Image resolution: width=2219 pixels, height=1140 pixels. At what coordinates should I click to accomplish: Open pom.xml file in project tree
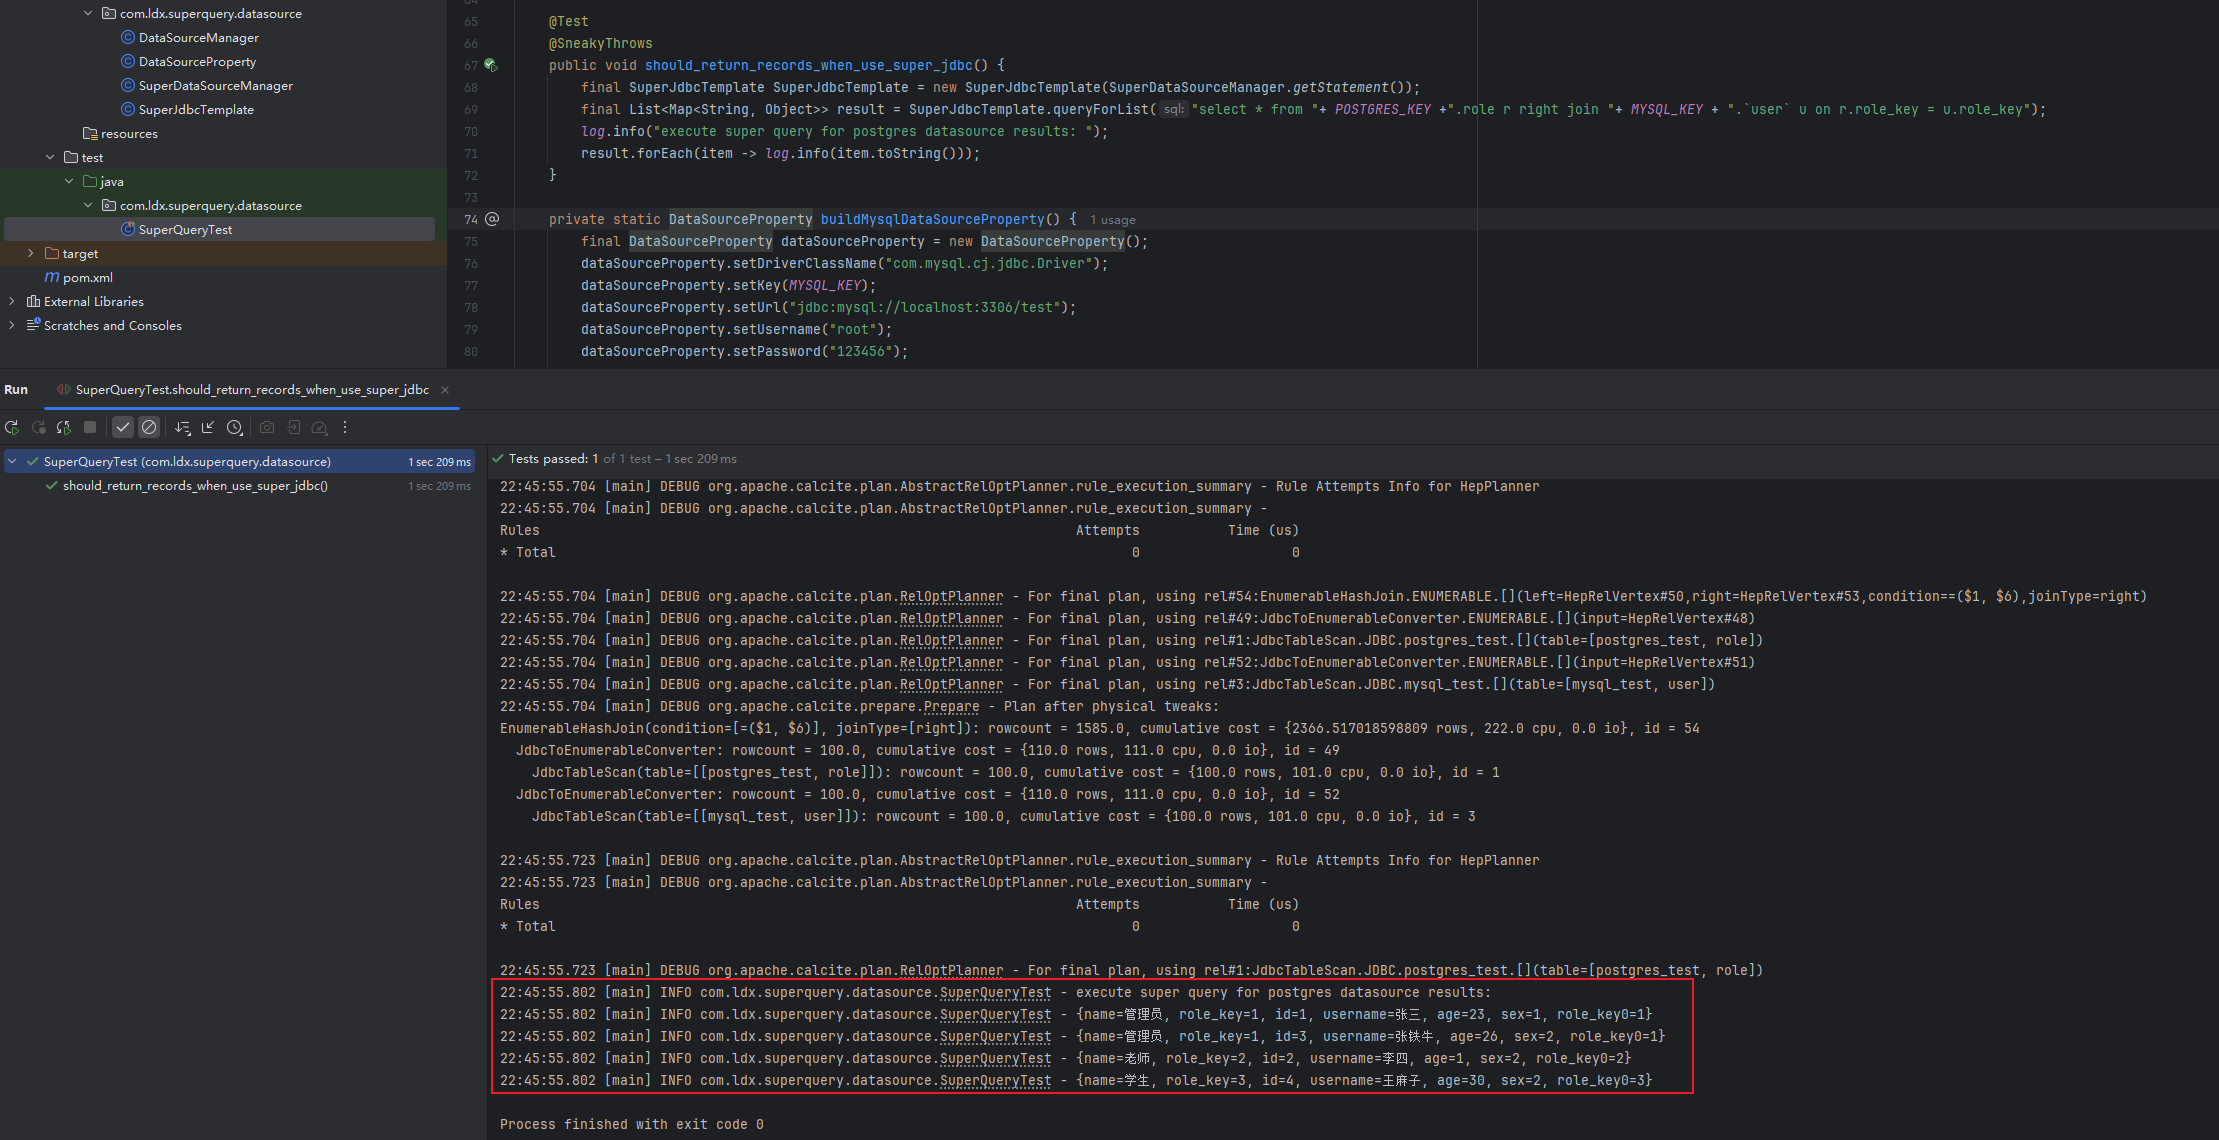click(87, 278)
